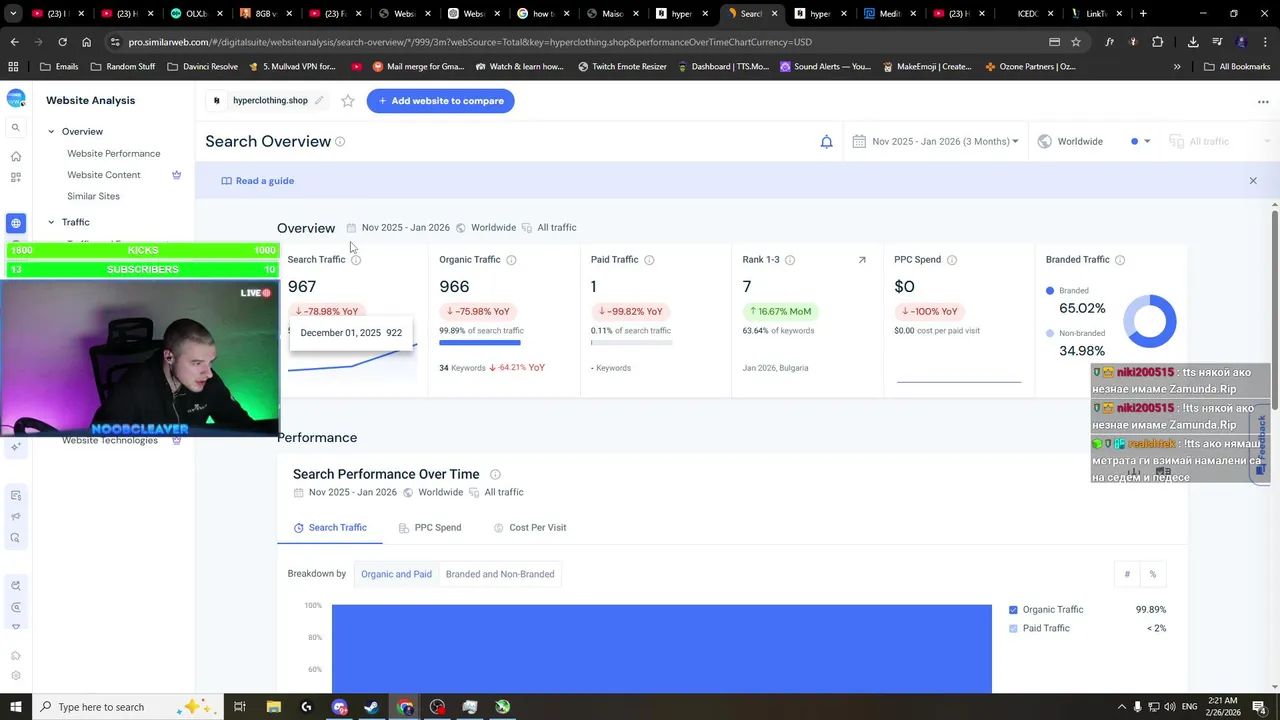The image size is (1280, 720).
Task: Open the info icon beside Search Overview title
Action: click(340, 142)
